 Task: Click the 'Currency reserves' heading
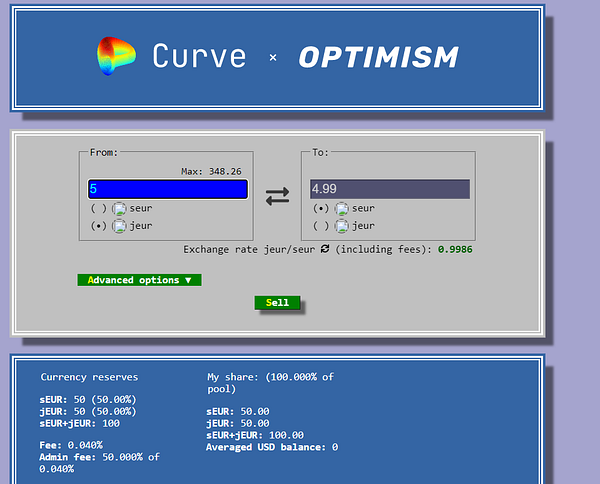pos(89,377)
